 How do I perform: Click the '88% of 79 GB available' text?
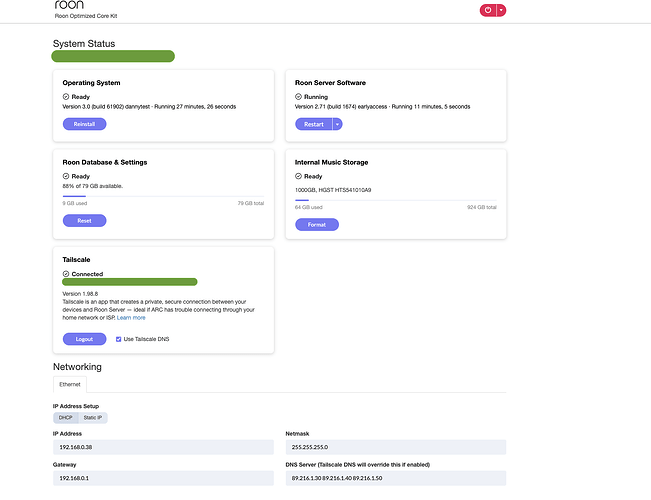point(93,186)
